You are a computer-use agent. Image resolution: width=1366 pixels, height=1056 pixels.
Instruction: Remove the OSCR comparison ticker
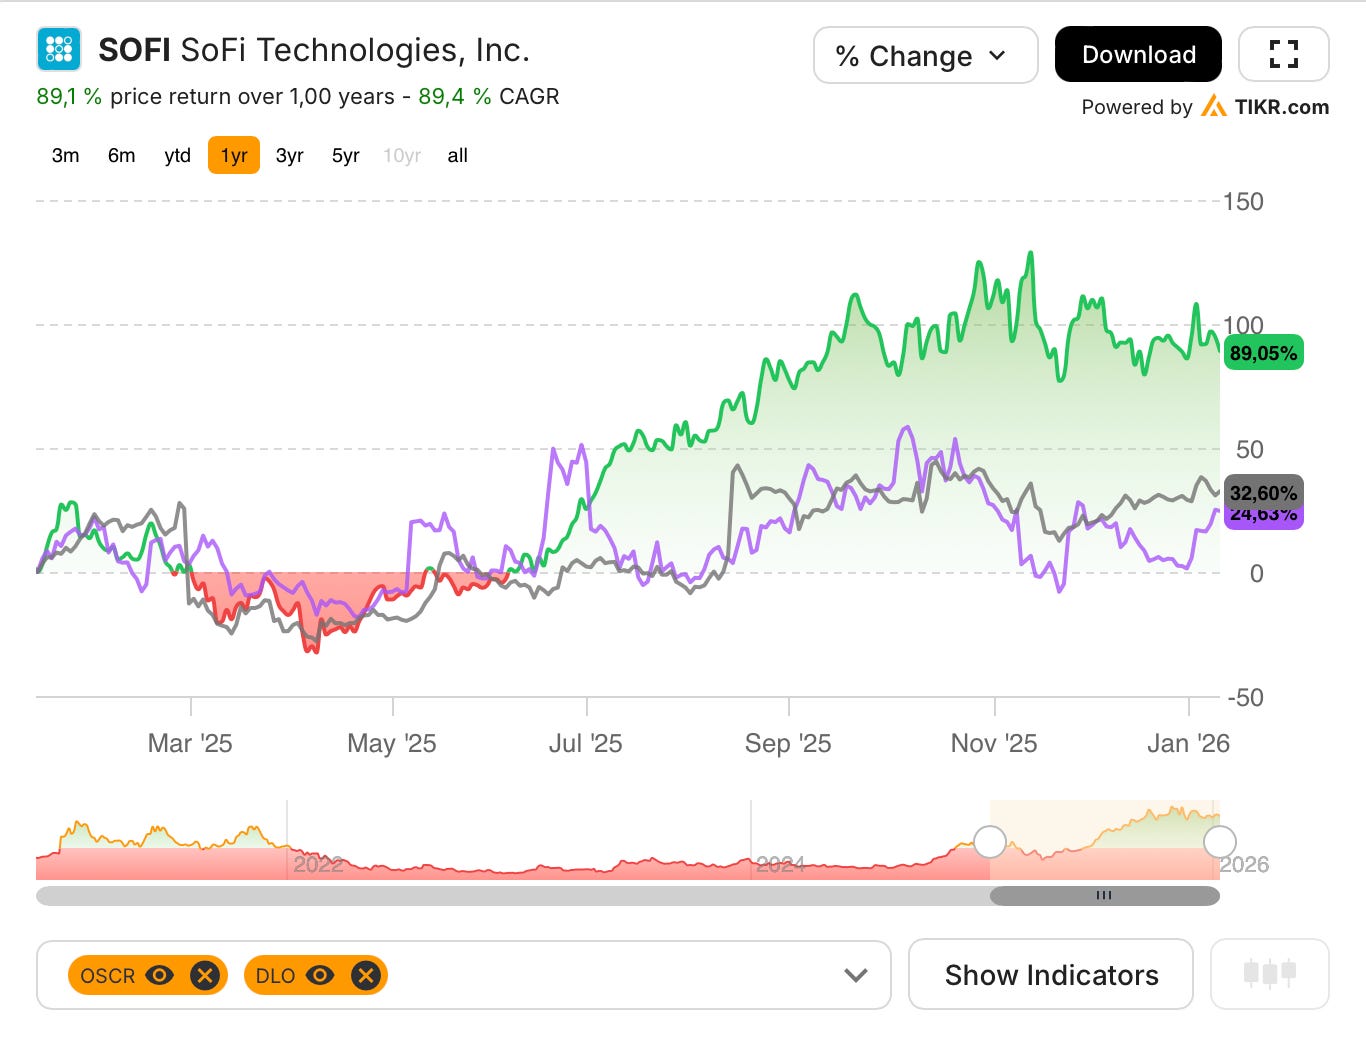click(205, 975)
